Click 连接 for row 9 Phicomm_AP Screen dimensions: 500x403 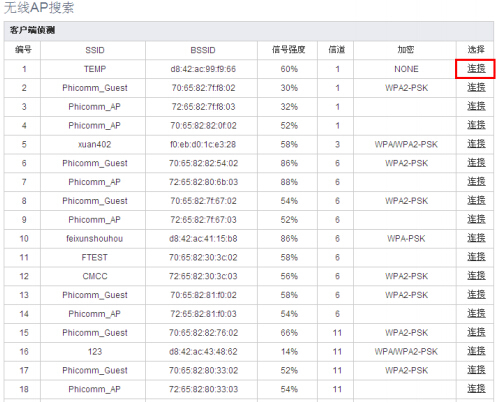(x=476, y=220)
